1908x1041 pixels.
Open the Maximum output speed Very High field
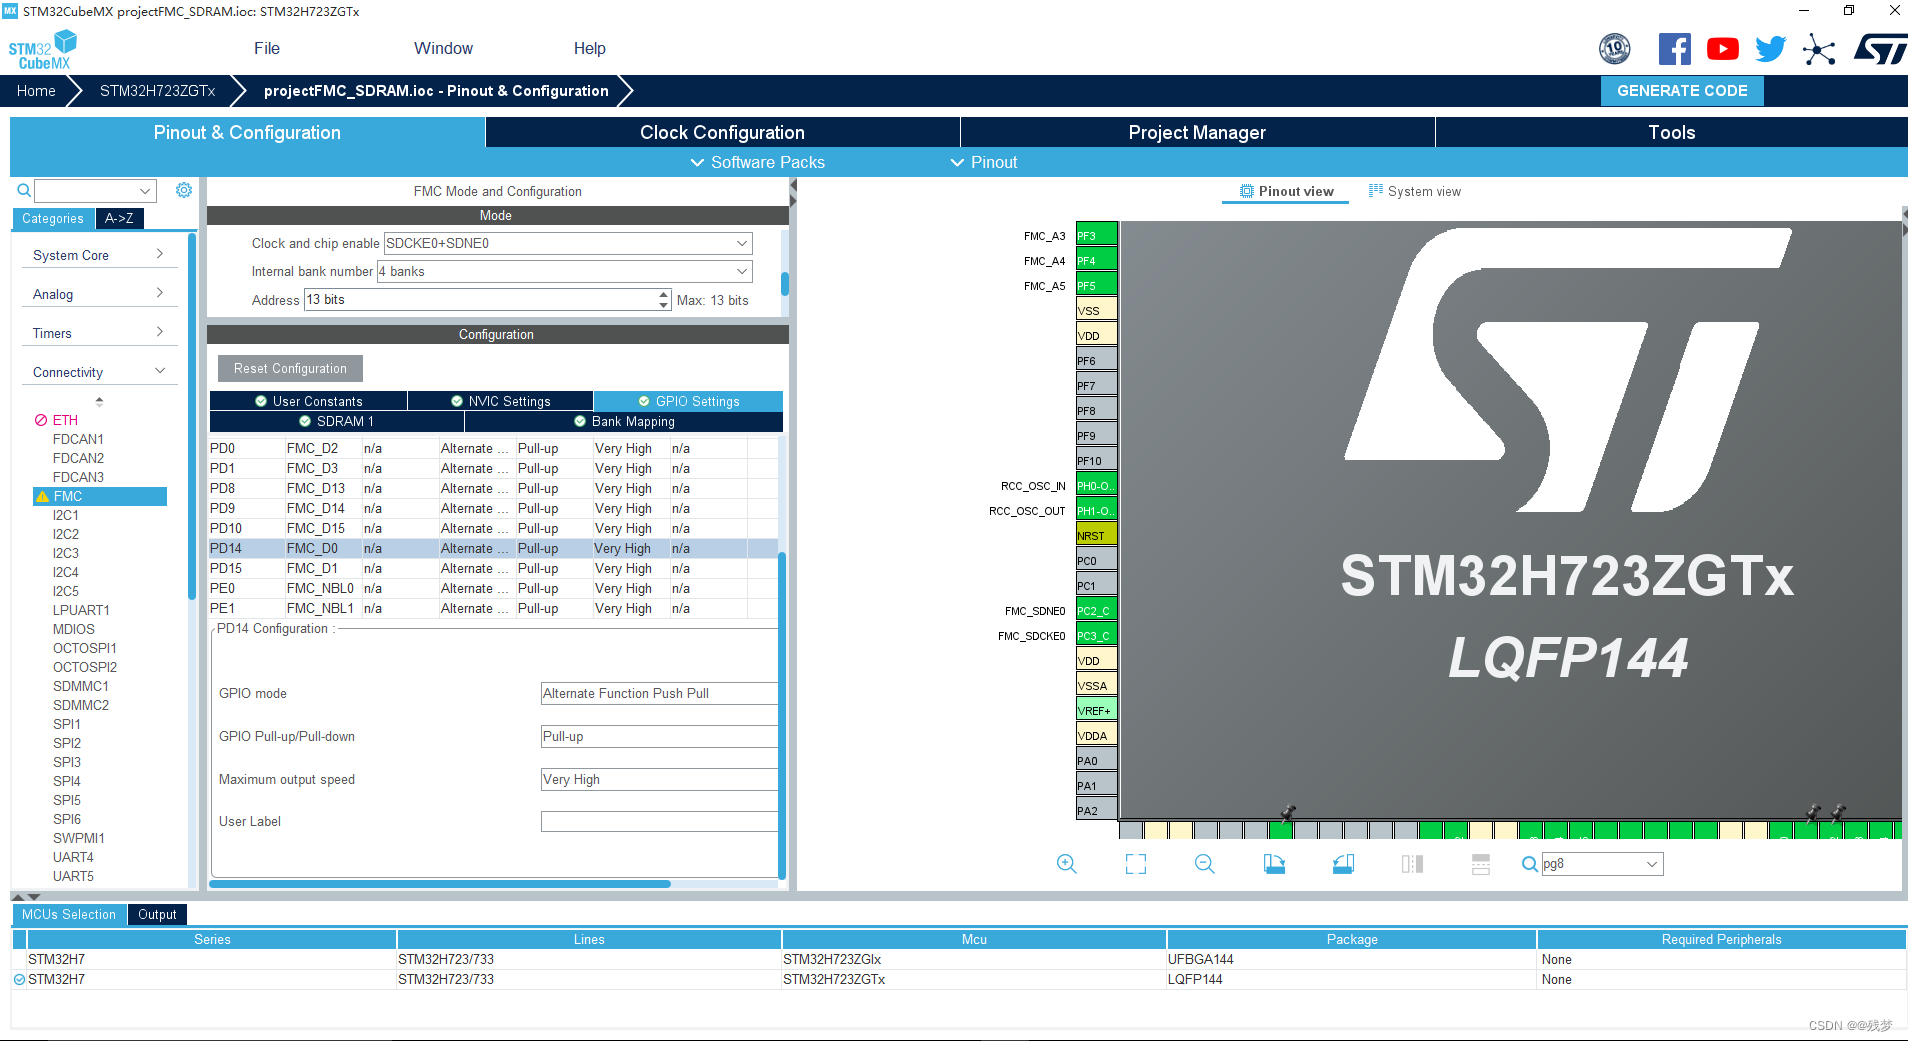(x=659, y=779)
